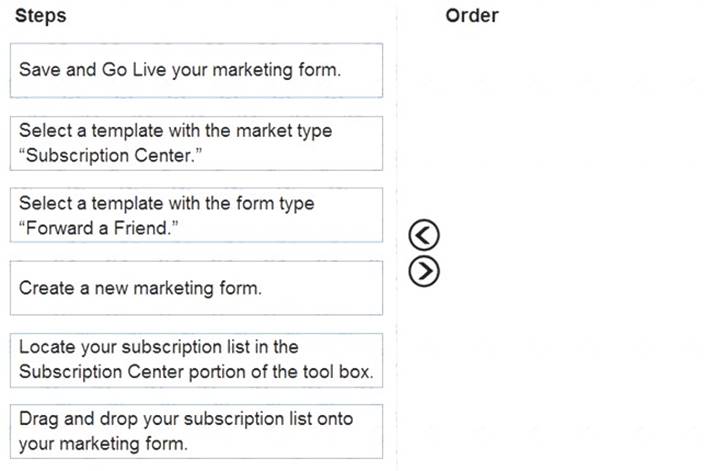Screen dimensions: 716x471
Task: Select the 'Save and Go Live your marketing form' step
Action: (196, 70)
